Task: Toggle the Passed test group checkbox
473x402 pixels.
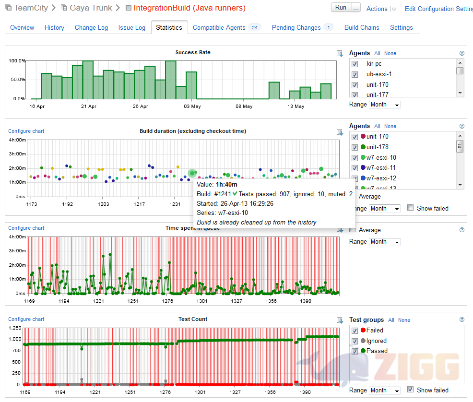Action: [355, 351]
